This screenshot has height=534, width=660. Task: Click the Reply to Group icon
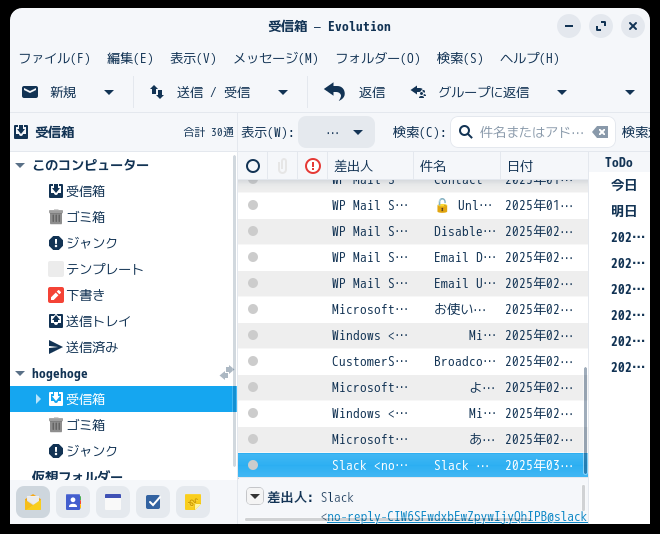click(418, 92)
